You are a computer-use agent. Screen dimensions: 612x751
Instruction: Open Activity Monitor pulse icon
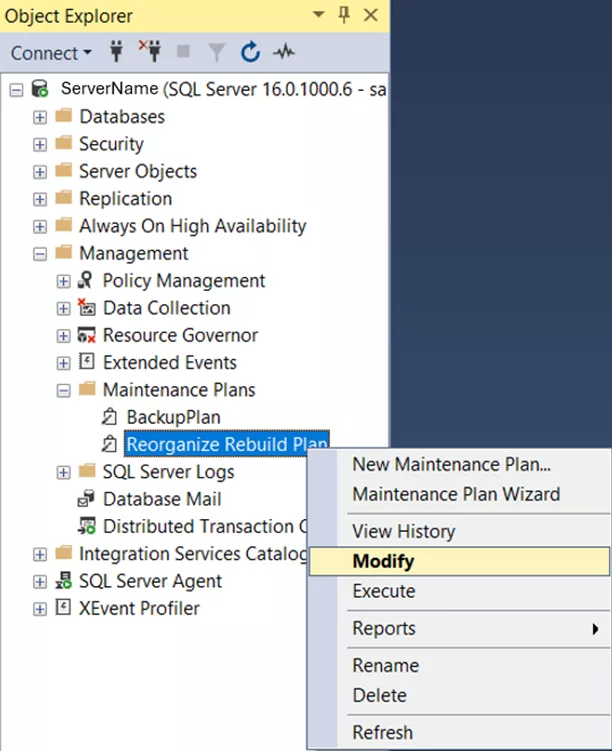[284, 51]
